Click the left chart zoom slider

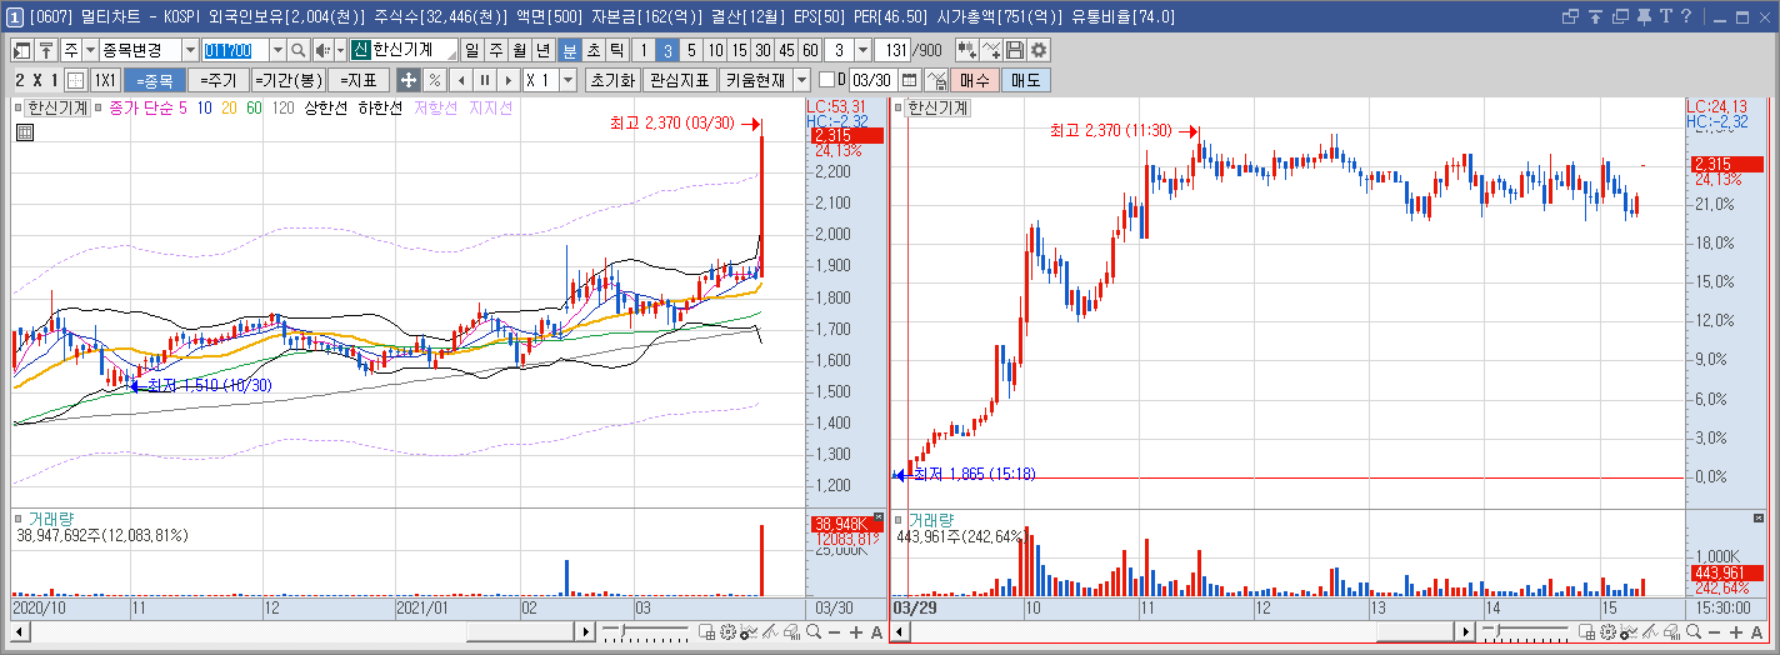pyautogui.click(x=645, y=632)
